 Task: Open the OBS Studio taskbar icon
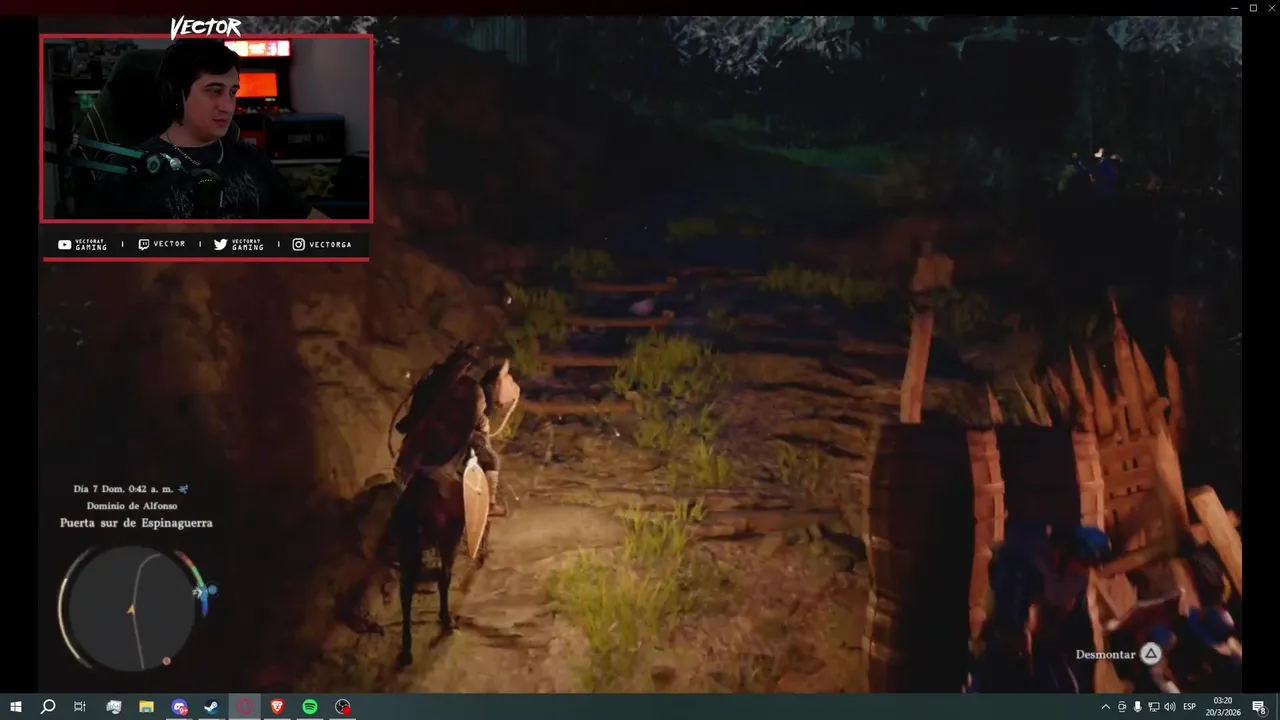(343, 707)
